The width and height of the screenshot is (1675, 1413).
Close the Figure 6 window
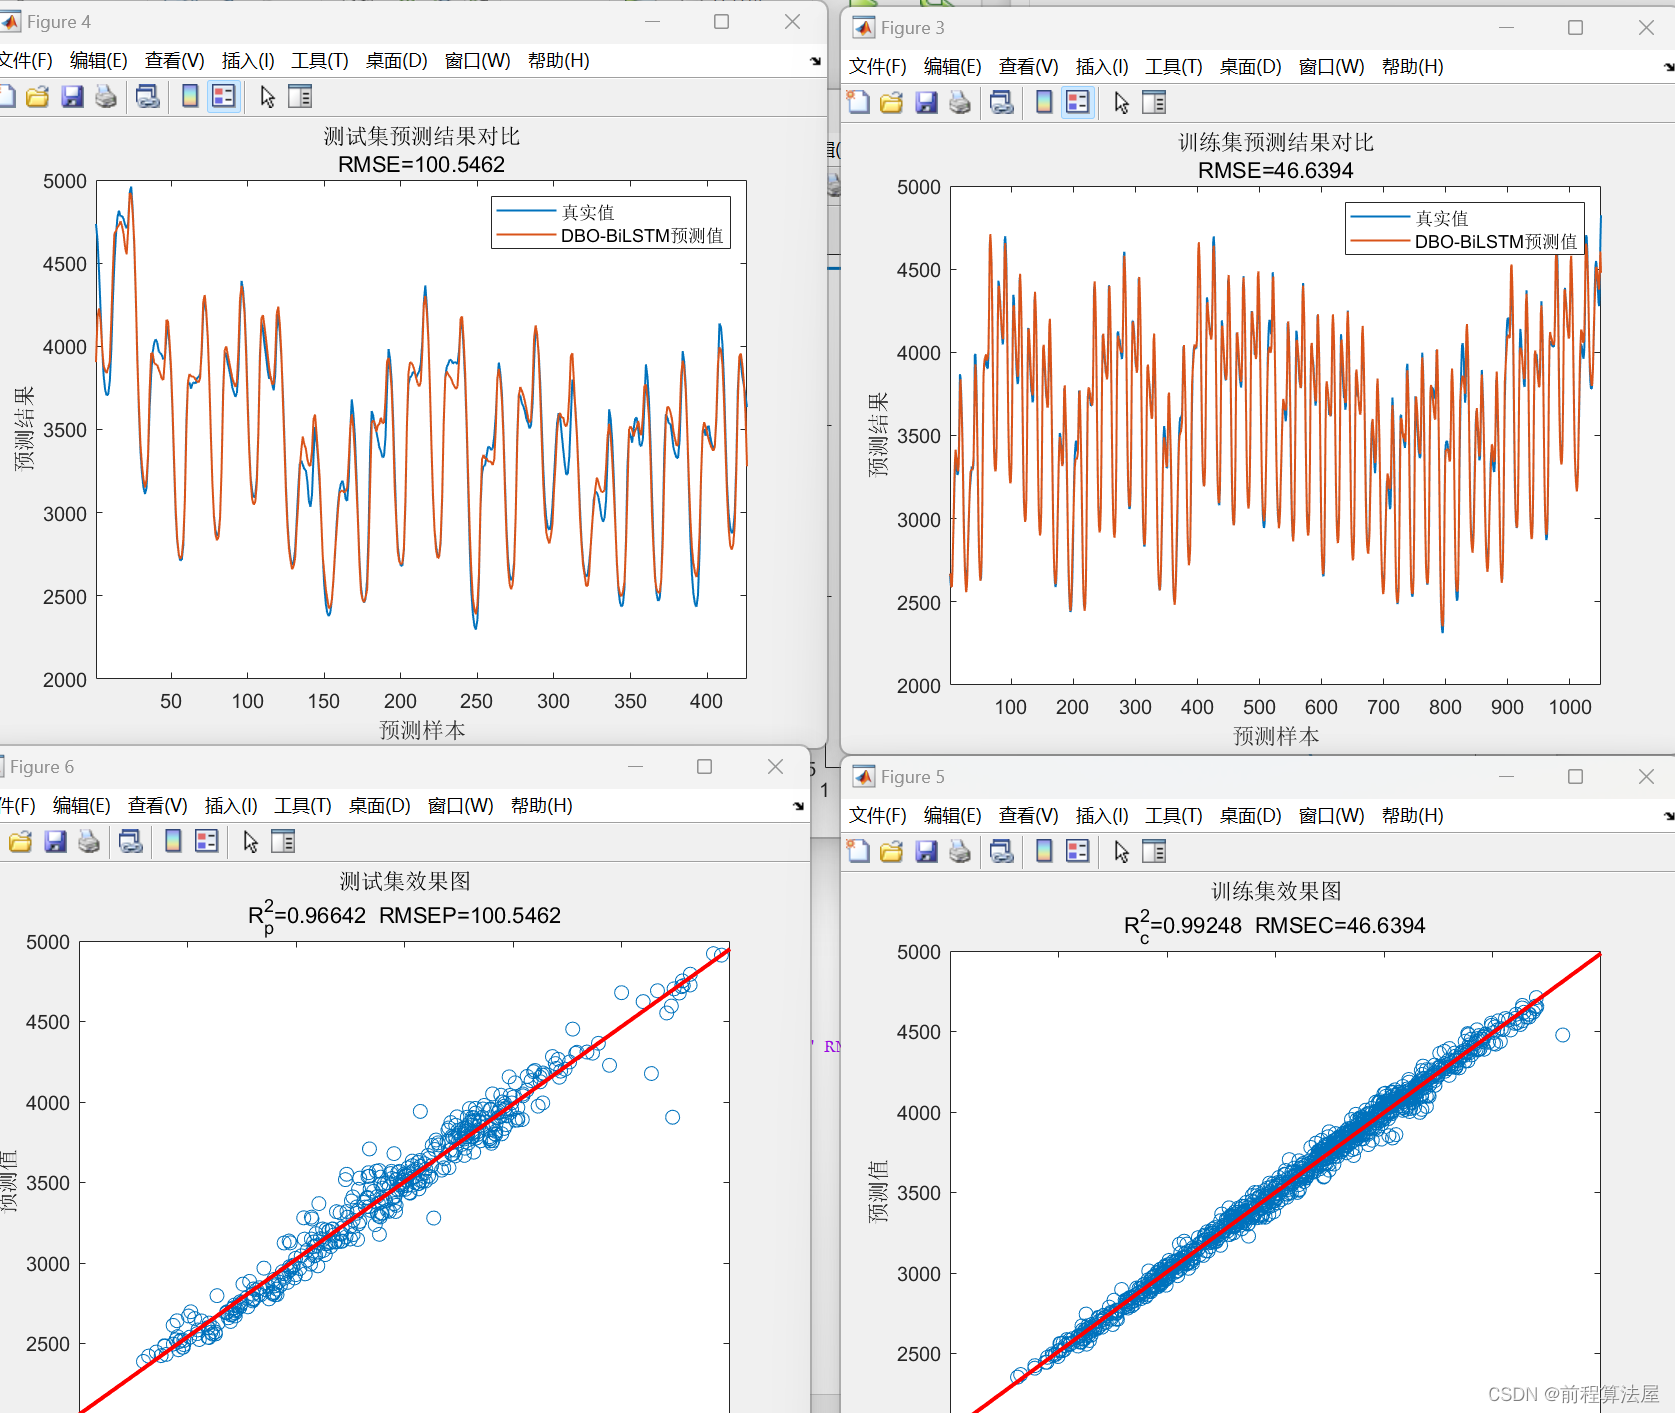(x=775, y=767)
